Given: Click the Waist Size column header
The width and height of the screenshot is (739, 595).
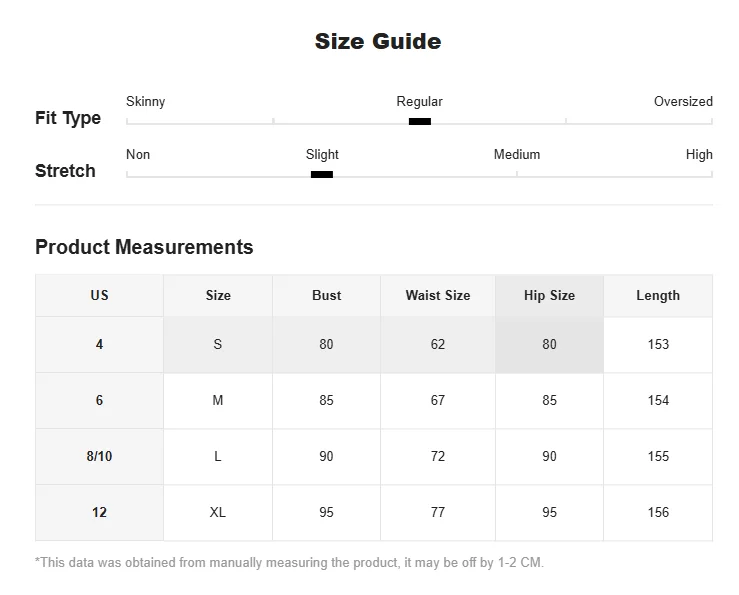Looking at the screenshot, I should tap(438, 295).
